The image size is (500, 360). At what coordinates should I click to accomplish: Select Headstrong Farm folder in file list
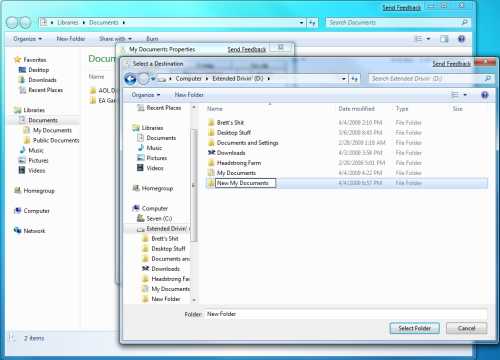pyautogui.click(x=239, y=163)
